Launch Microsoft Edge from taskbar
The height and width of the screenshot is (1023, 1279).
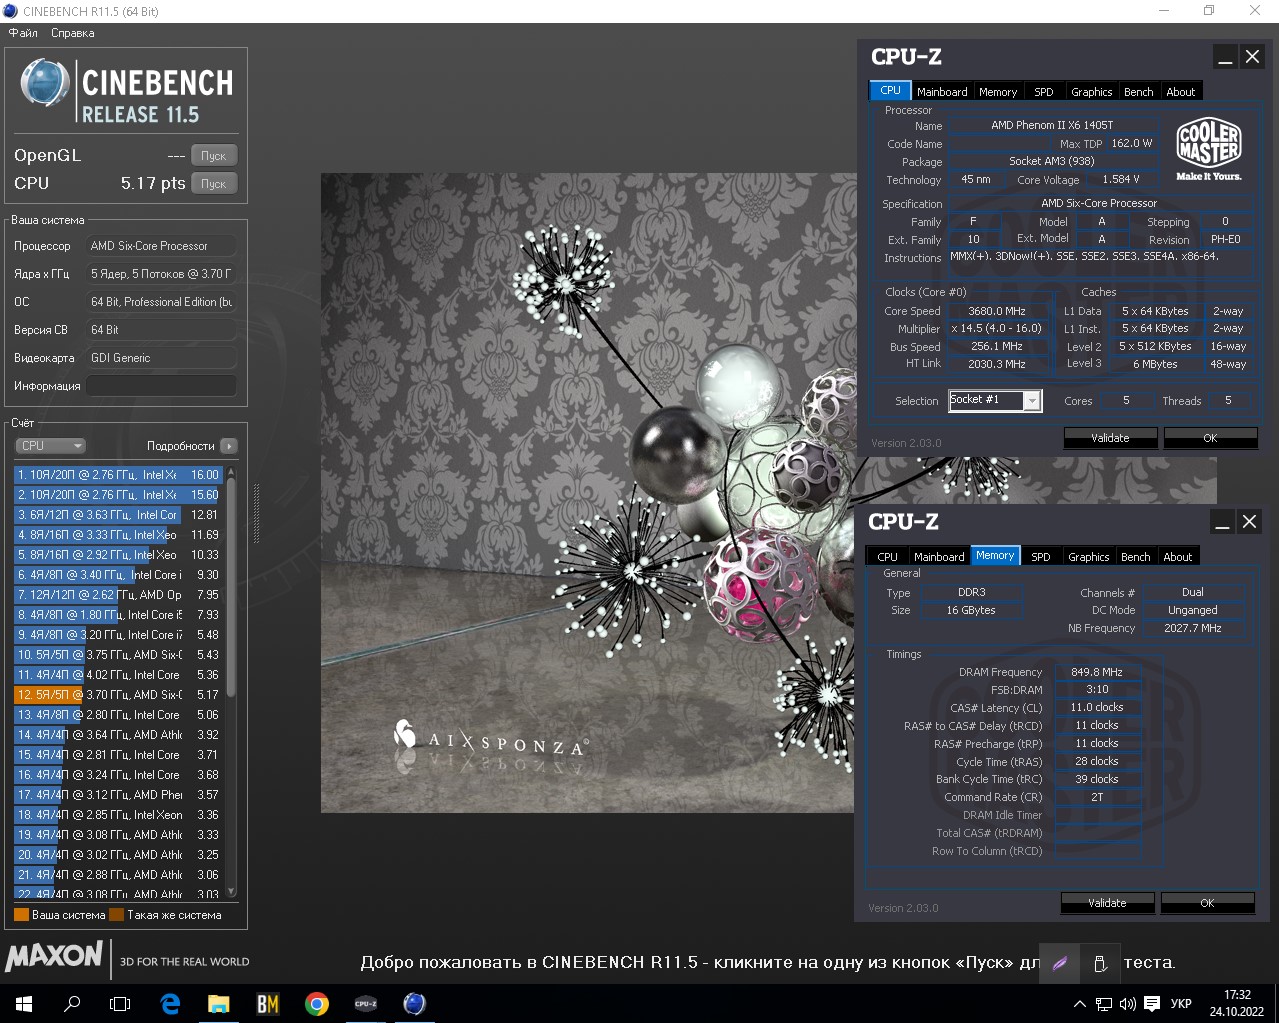(x=170, y=1003)
